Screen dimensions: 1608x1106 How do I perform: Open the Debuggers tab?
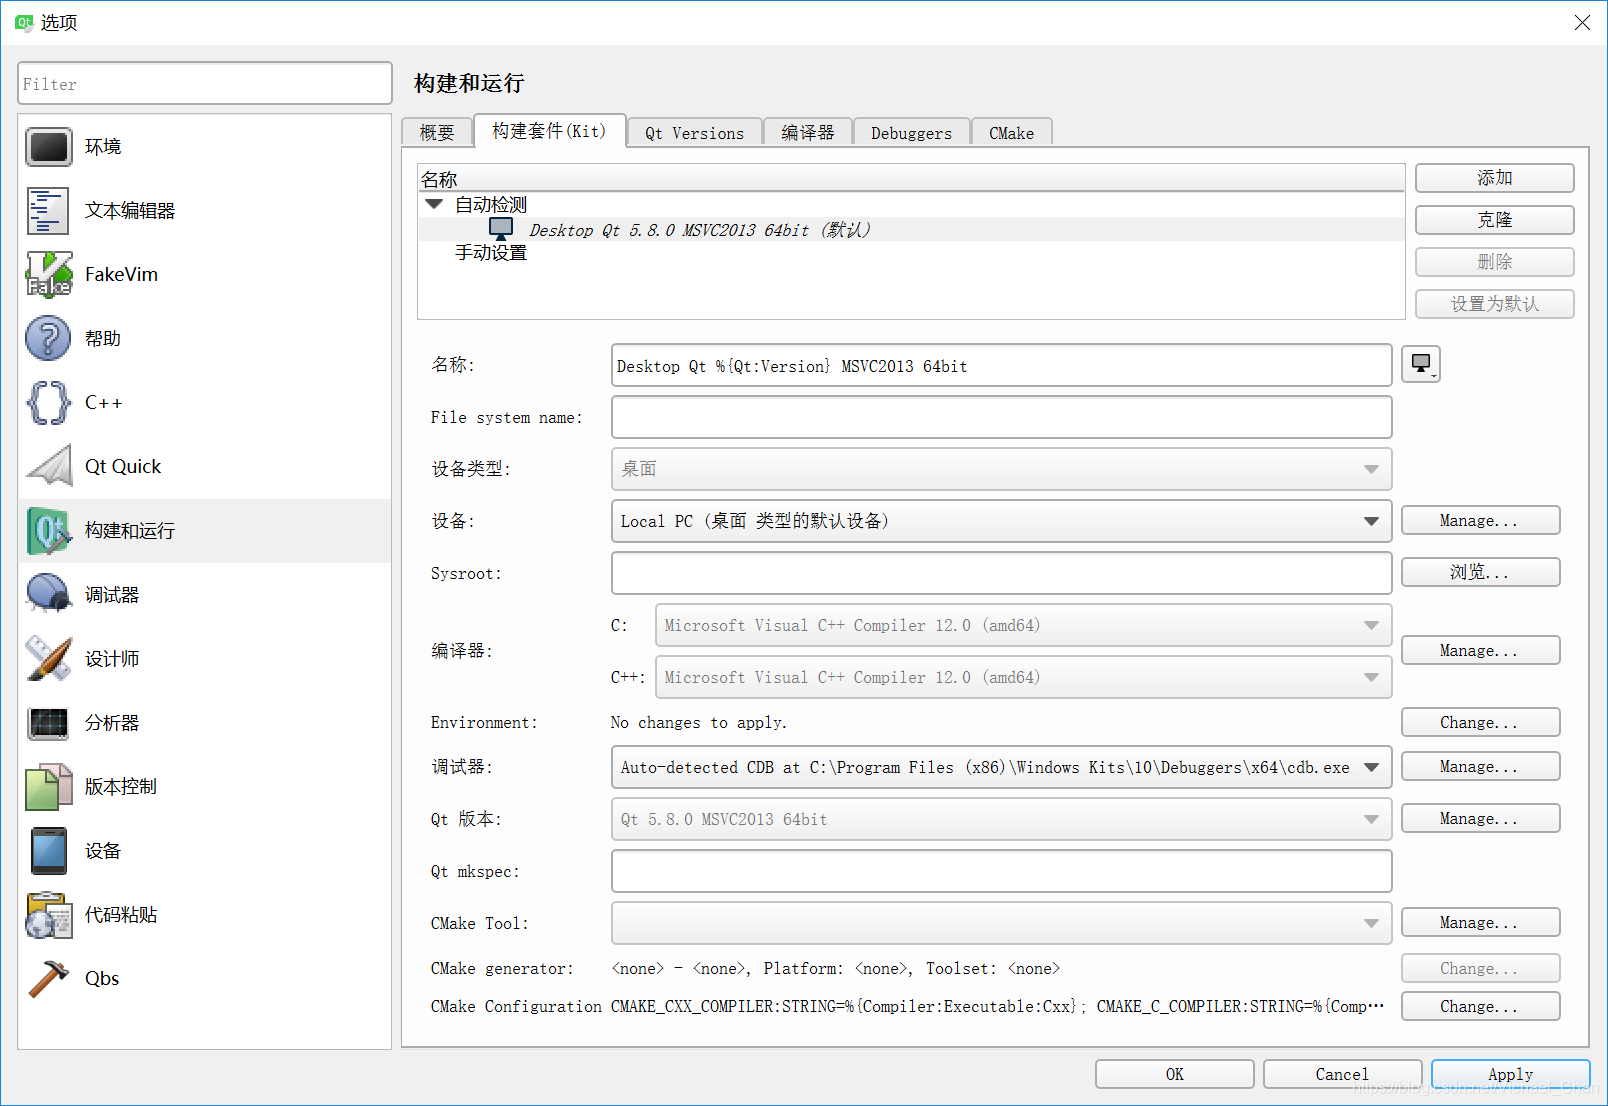(911, 133)
